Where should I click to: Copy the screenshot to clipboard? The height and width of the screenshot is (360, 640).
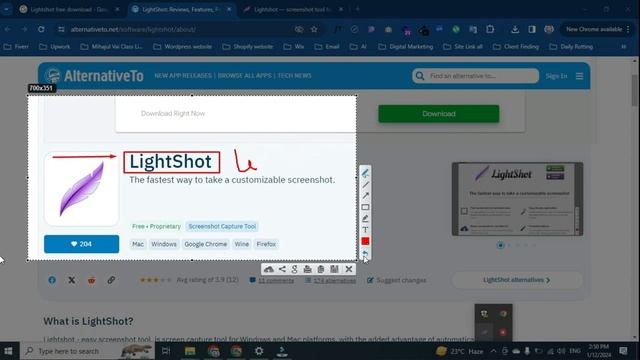(321, 269)
